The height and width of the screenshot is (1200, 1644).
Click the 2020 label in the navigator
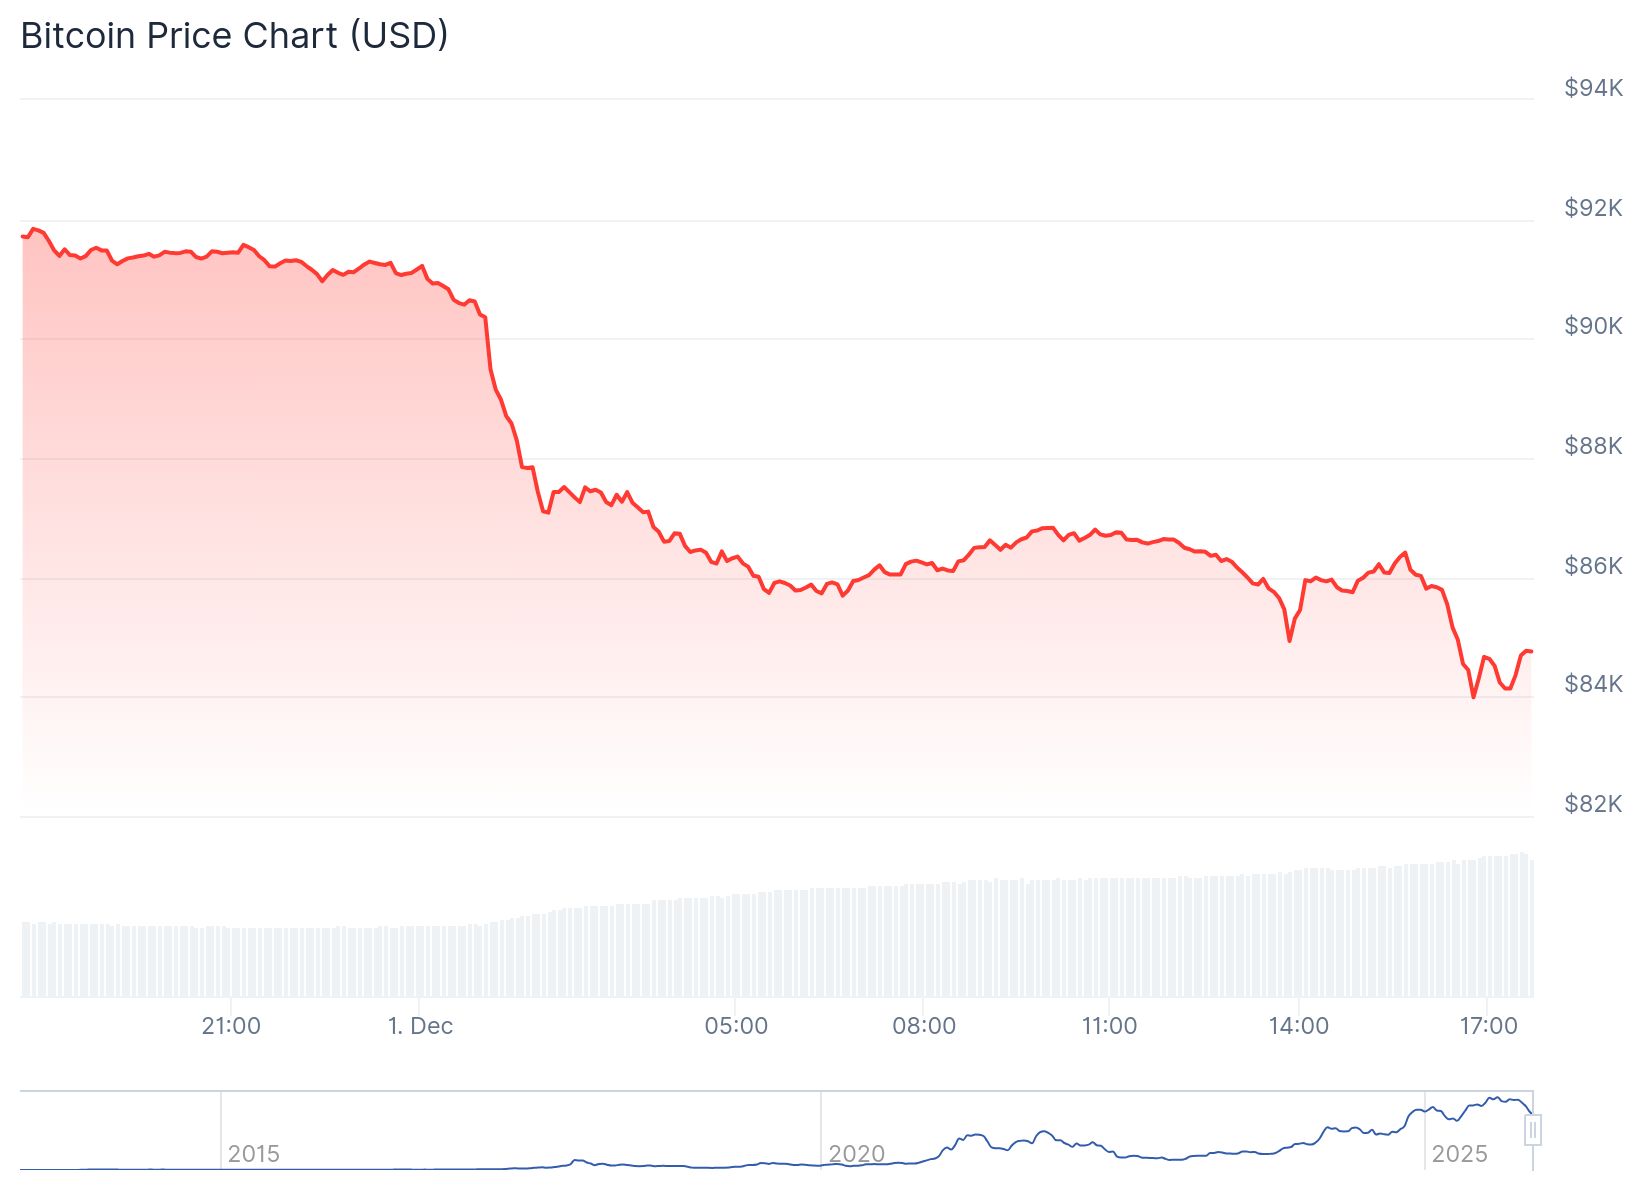(857, 1154)
